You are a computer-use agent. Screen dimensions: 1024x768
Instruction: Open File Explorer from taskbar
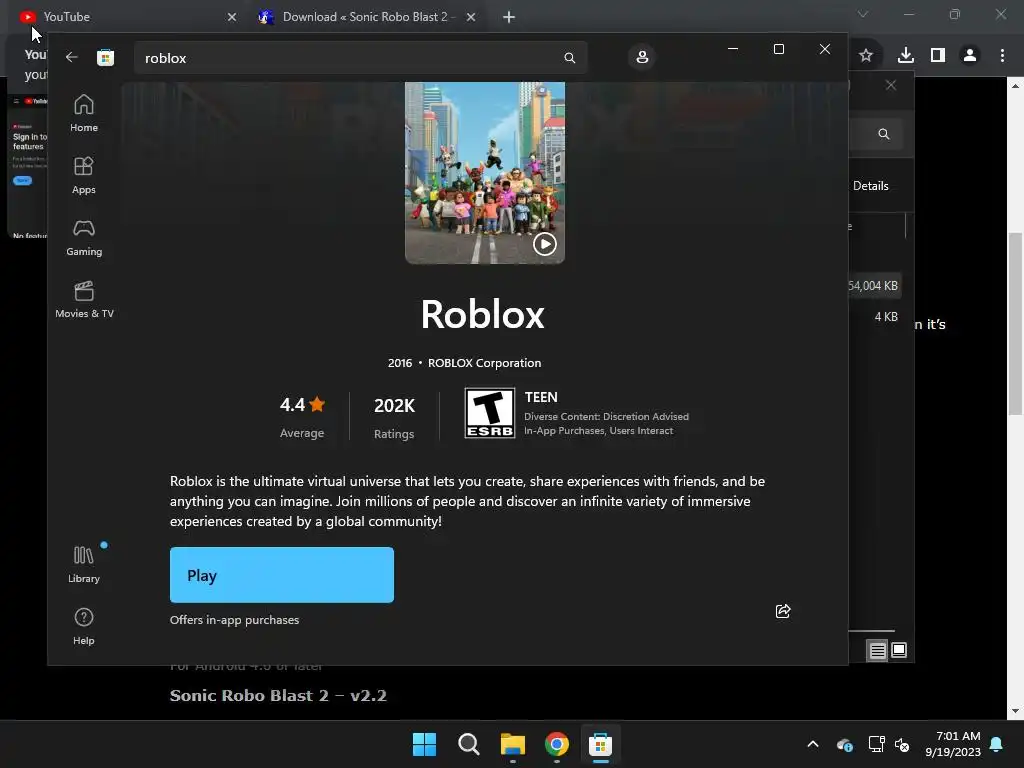513,744
